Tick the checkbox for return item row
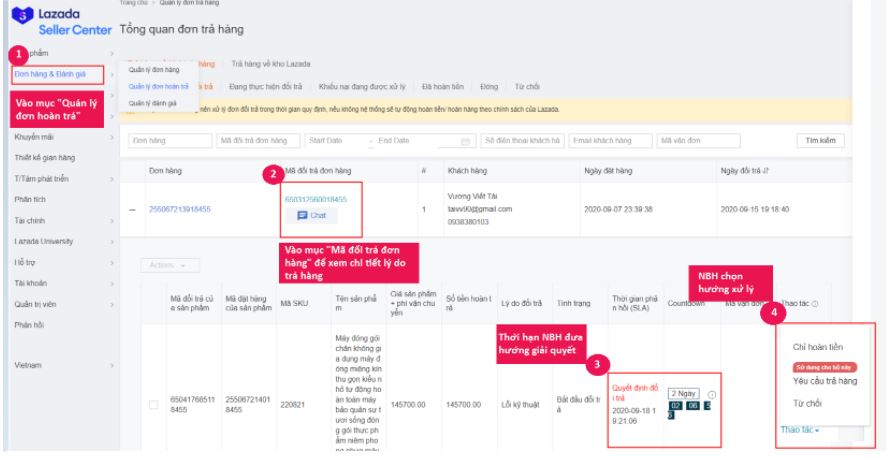The width and height of the screenshot is (886, 458). coord(153,405)
